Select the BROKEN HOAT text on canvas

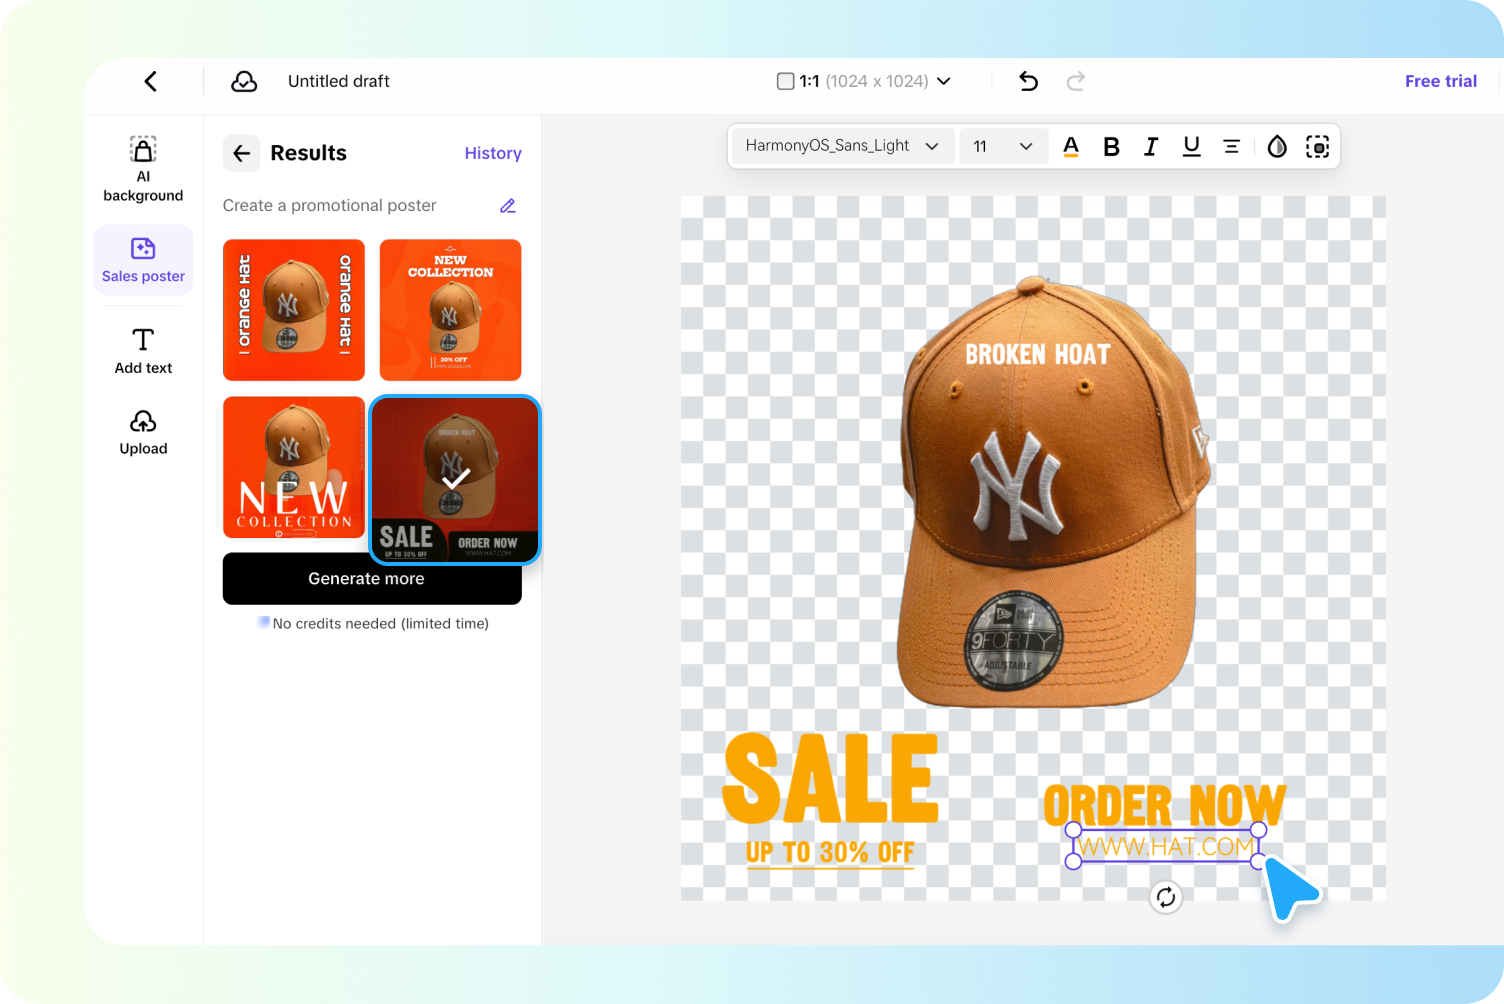[x=1037, y=355]
